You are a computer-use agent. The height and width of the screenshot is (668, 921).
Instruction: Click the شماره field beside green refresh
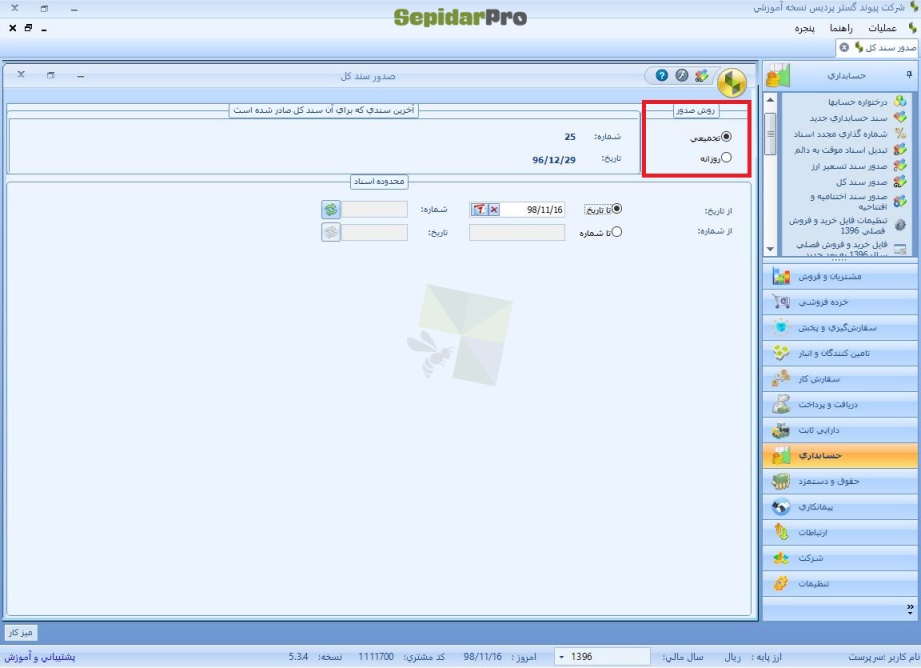[x=375, y=210]
